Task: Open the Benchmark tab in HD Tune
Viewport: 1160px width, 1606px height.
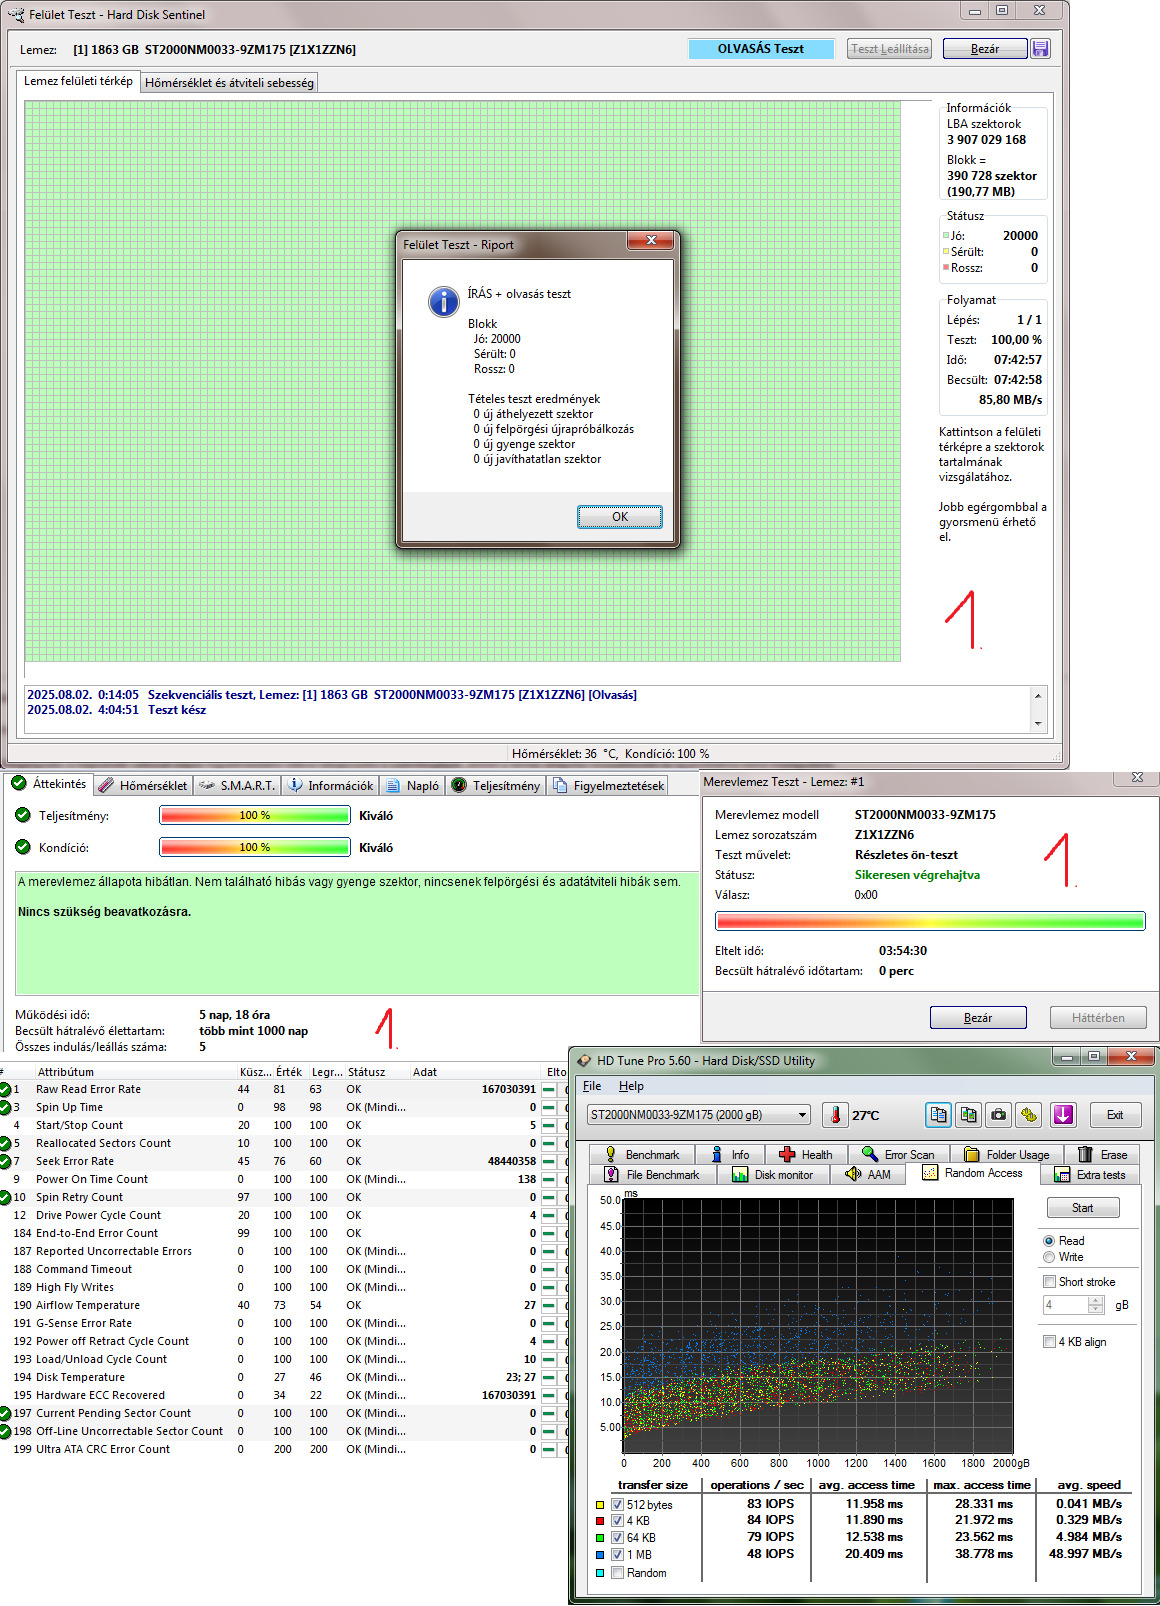Action: pyautogui.click(x=642, y=1155)
